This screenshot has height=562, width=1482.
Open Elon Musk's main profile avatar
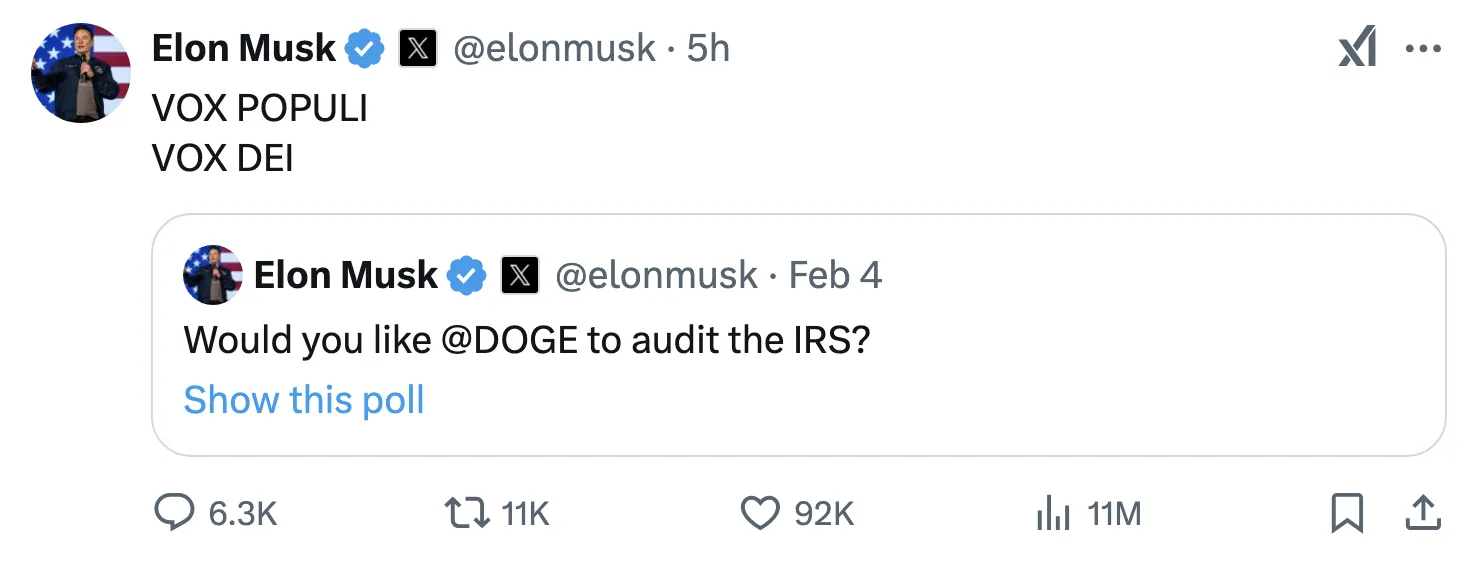[81, 73]
